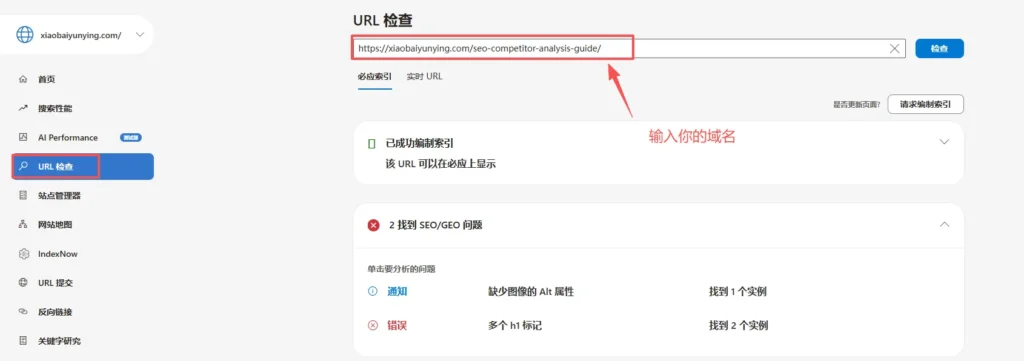
Task: Open the 错误 issue link
Action: coord(397,325)
